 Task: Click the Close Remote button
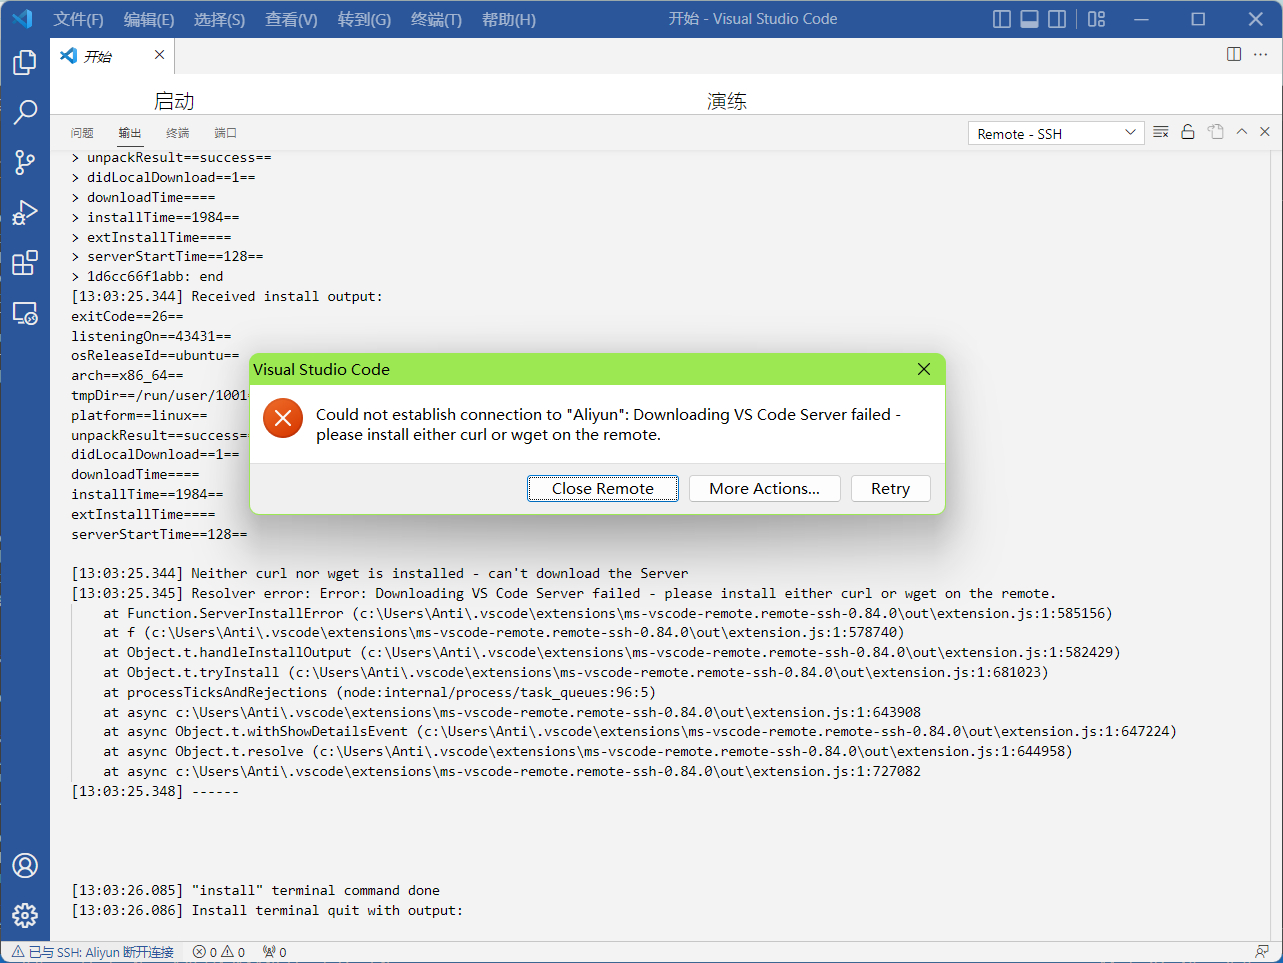(x=603, y=488)
